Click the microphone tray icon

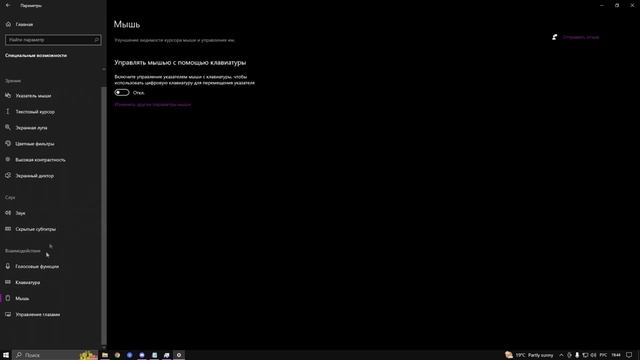coord(577,355)
